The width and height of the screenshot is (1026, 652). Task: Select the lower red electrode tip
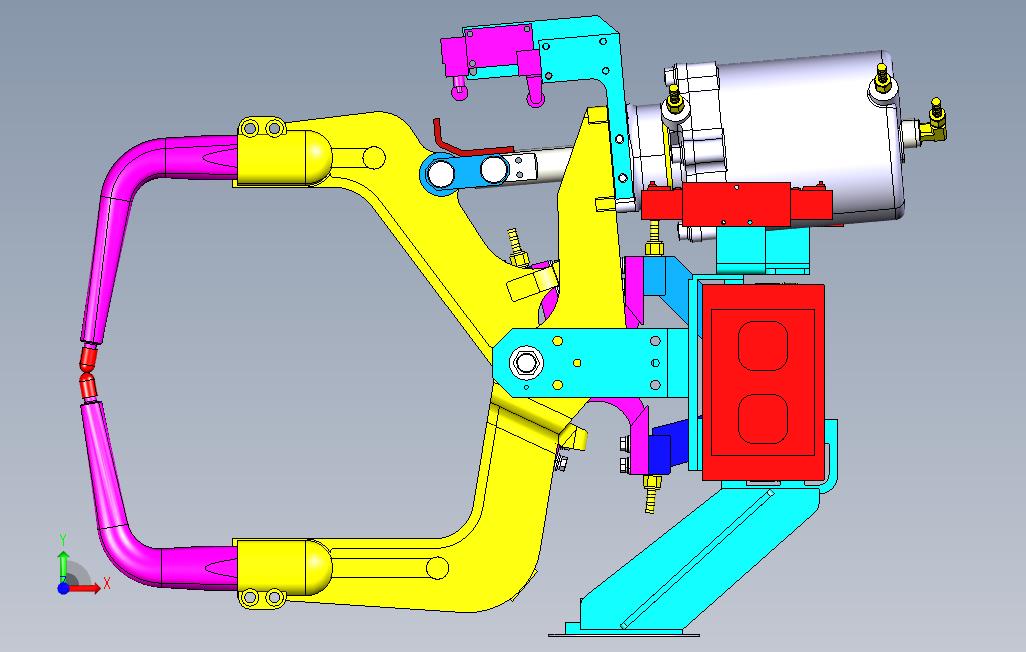(88, 385)
